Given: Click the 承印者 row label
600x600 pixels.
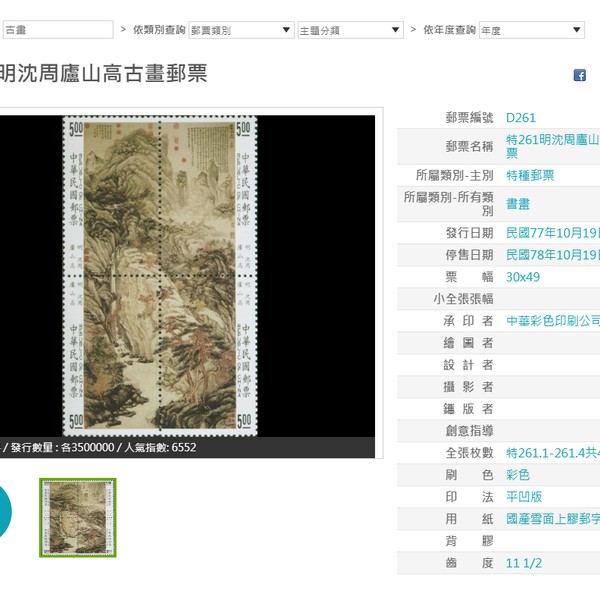Looking at the screenshot, I should [x=468, y=321].
